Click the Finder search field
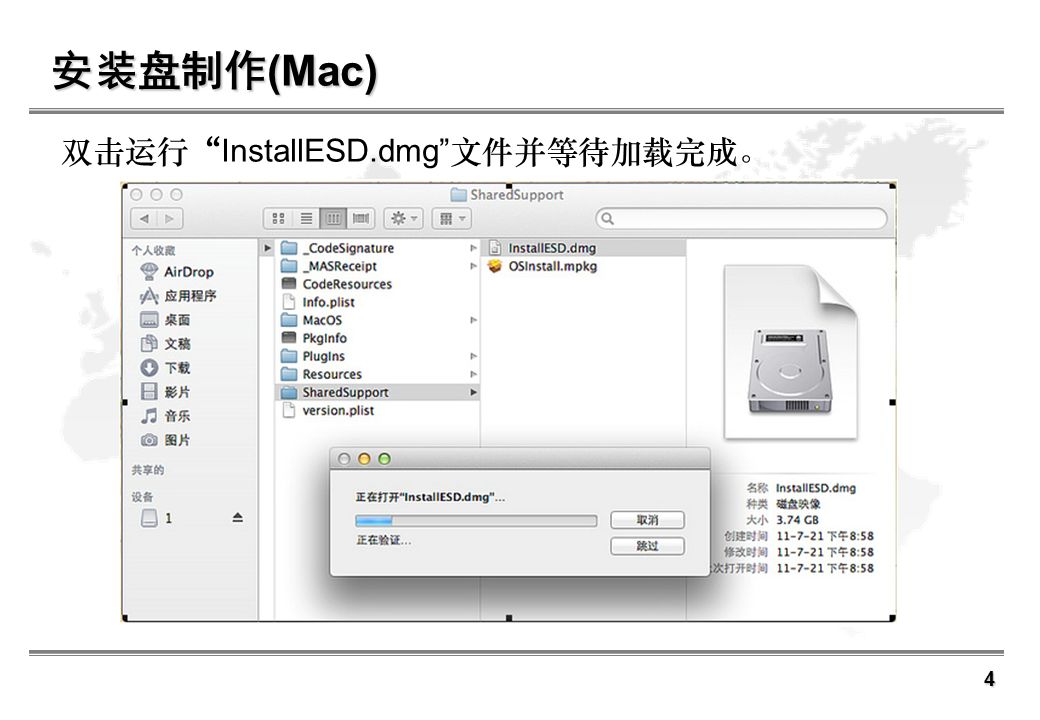This screenshot has width=1040, height=720. pyautogui.click(x=741, y=218)
